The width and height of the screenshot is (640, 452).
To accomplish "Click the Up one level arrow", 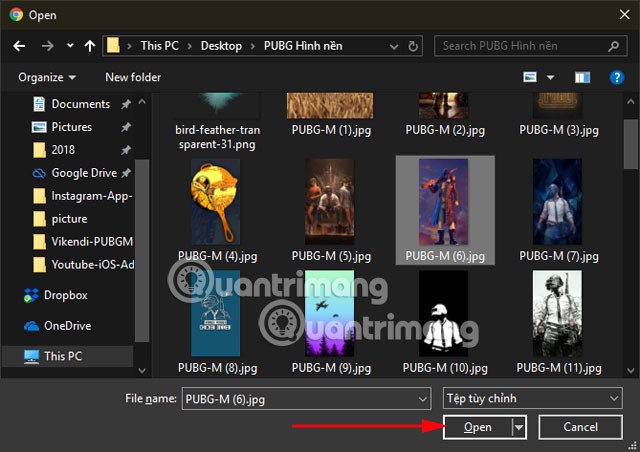I will click(91, 46).
